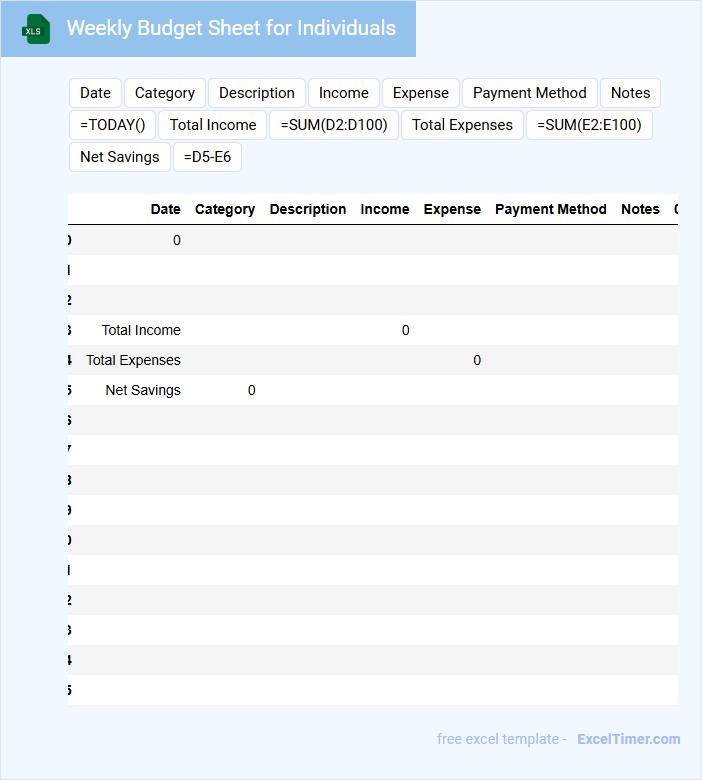Click the Net Savings tag chip

[x=120, y=157]
